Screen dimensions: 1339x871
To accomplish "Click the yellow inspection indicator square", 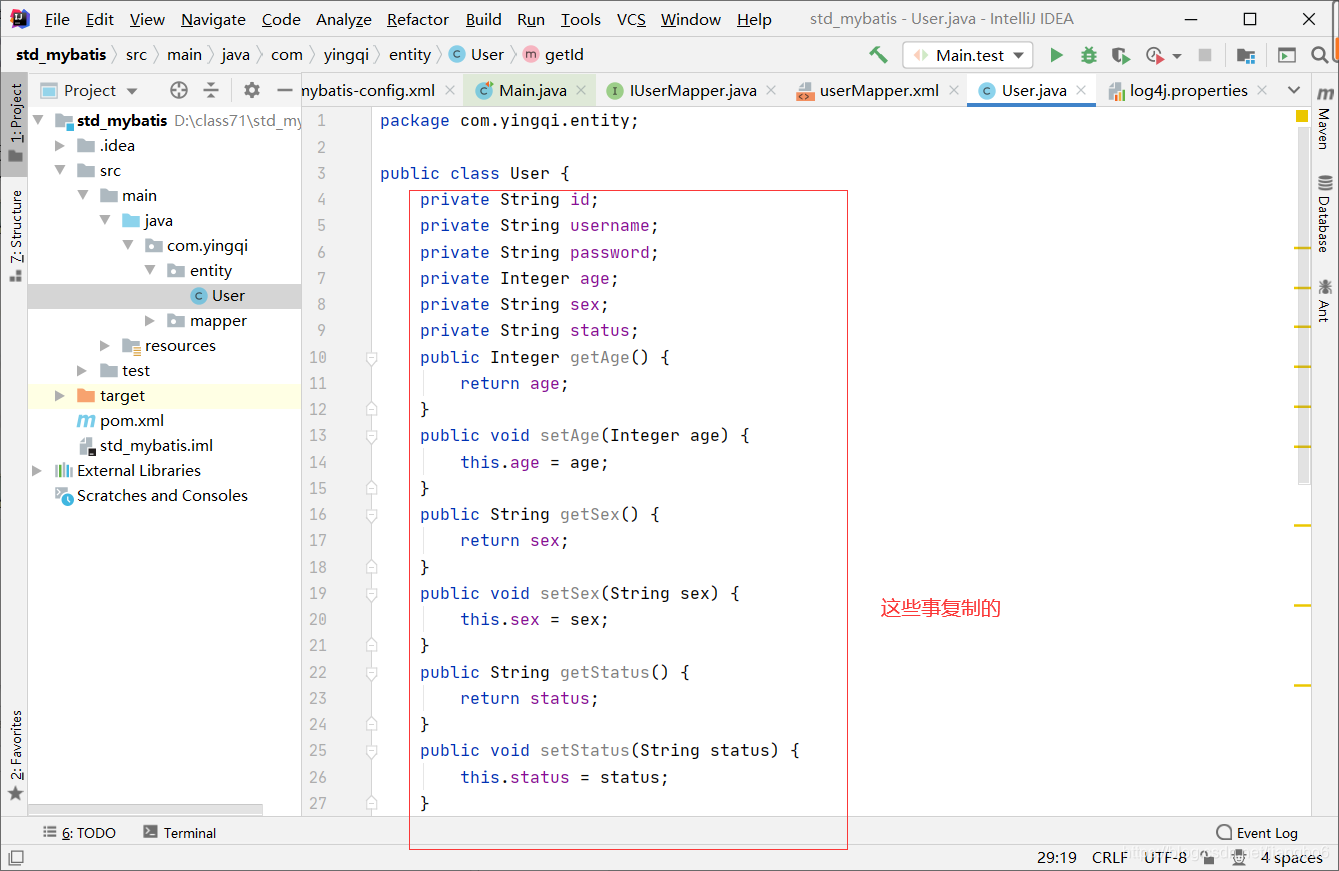I will coord(1302,117).
